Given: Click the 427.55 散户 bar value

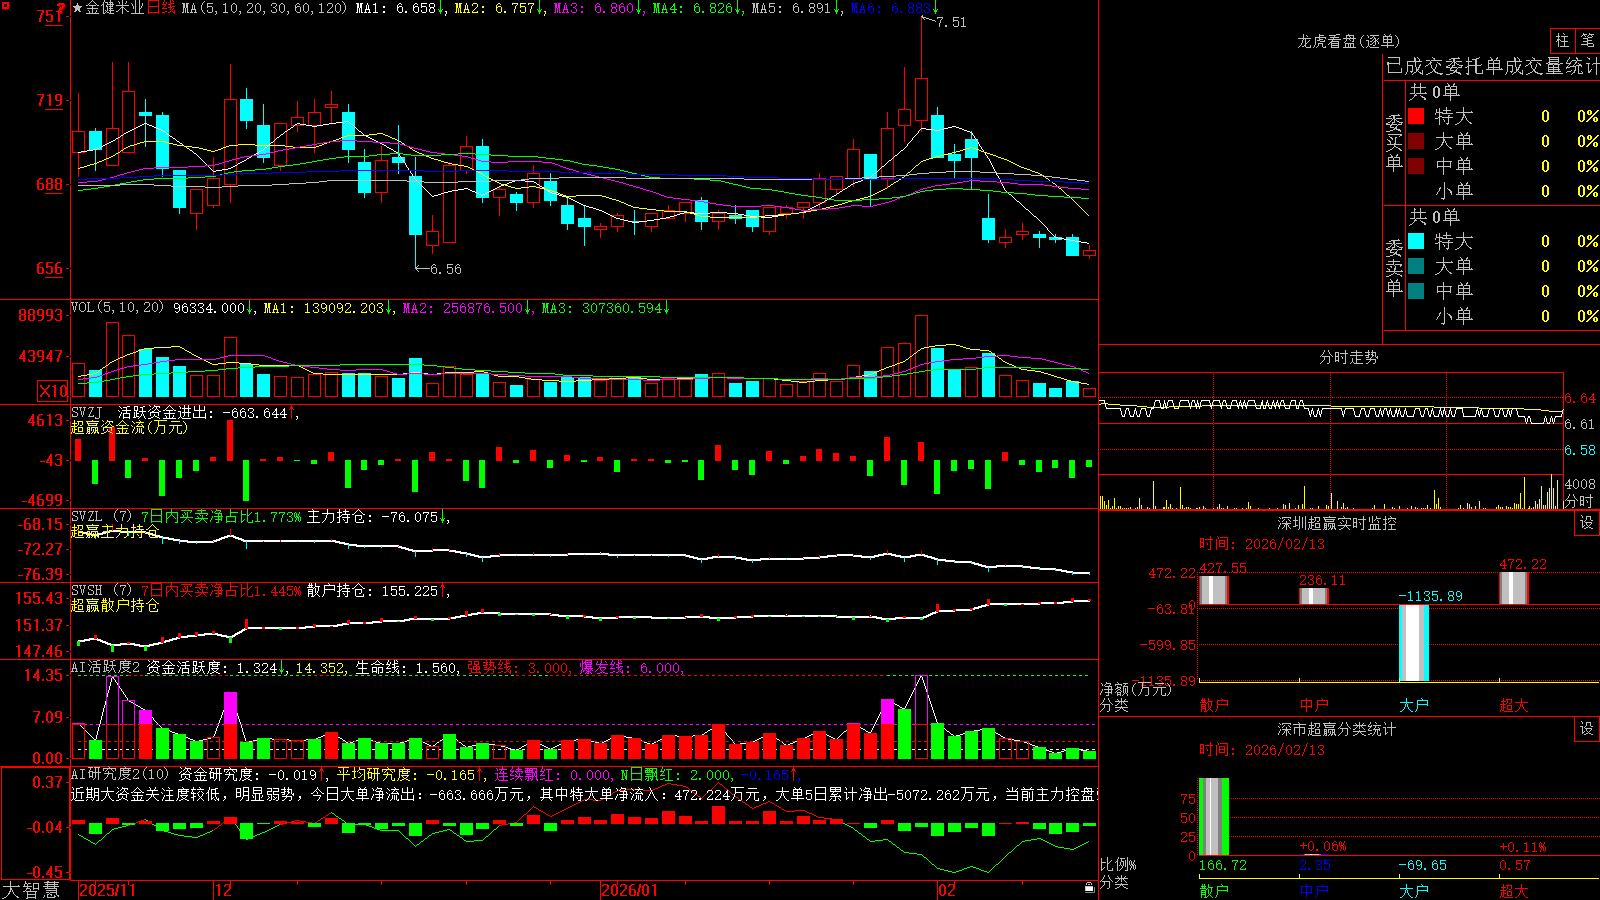Looking at the screenshot, I should click(1223, 568).
